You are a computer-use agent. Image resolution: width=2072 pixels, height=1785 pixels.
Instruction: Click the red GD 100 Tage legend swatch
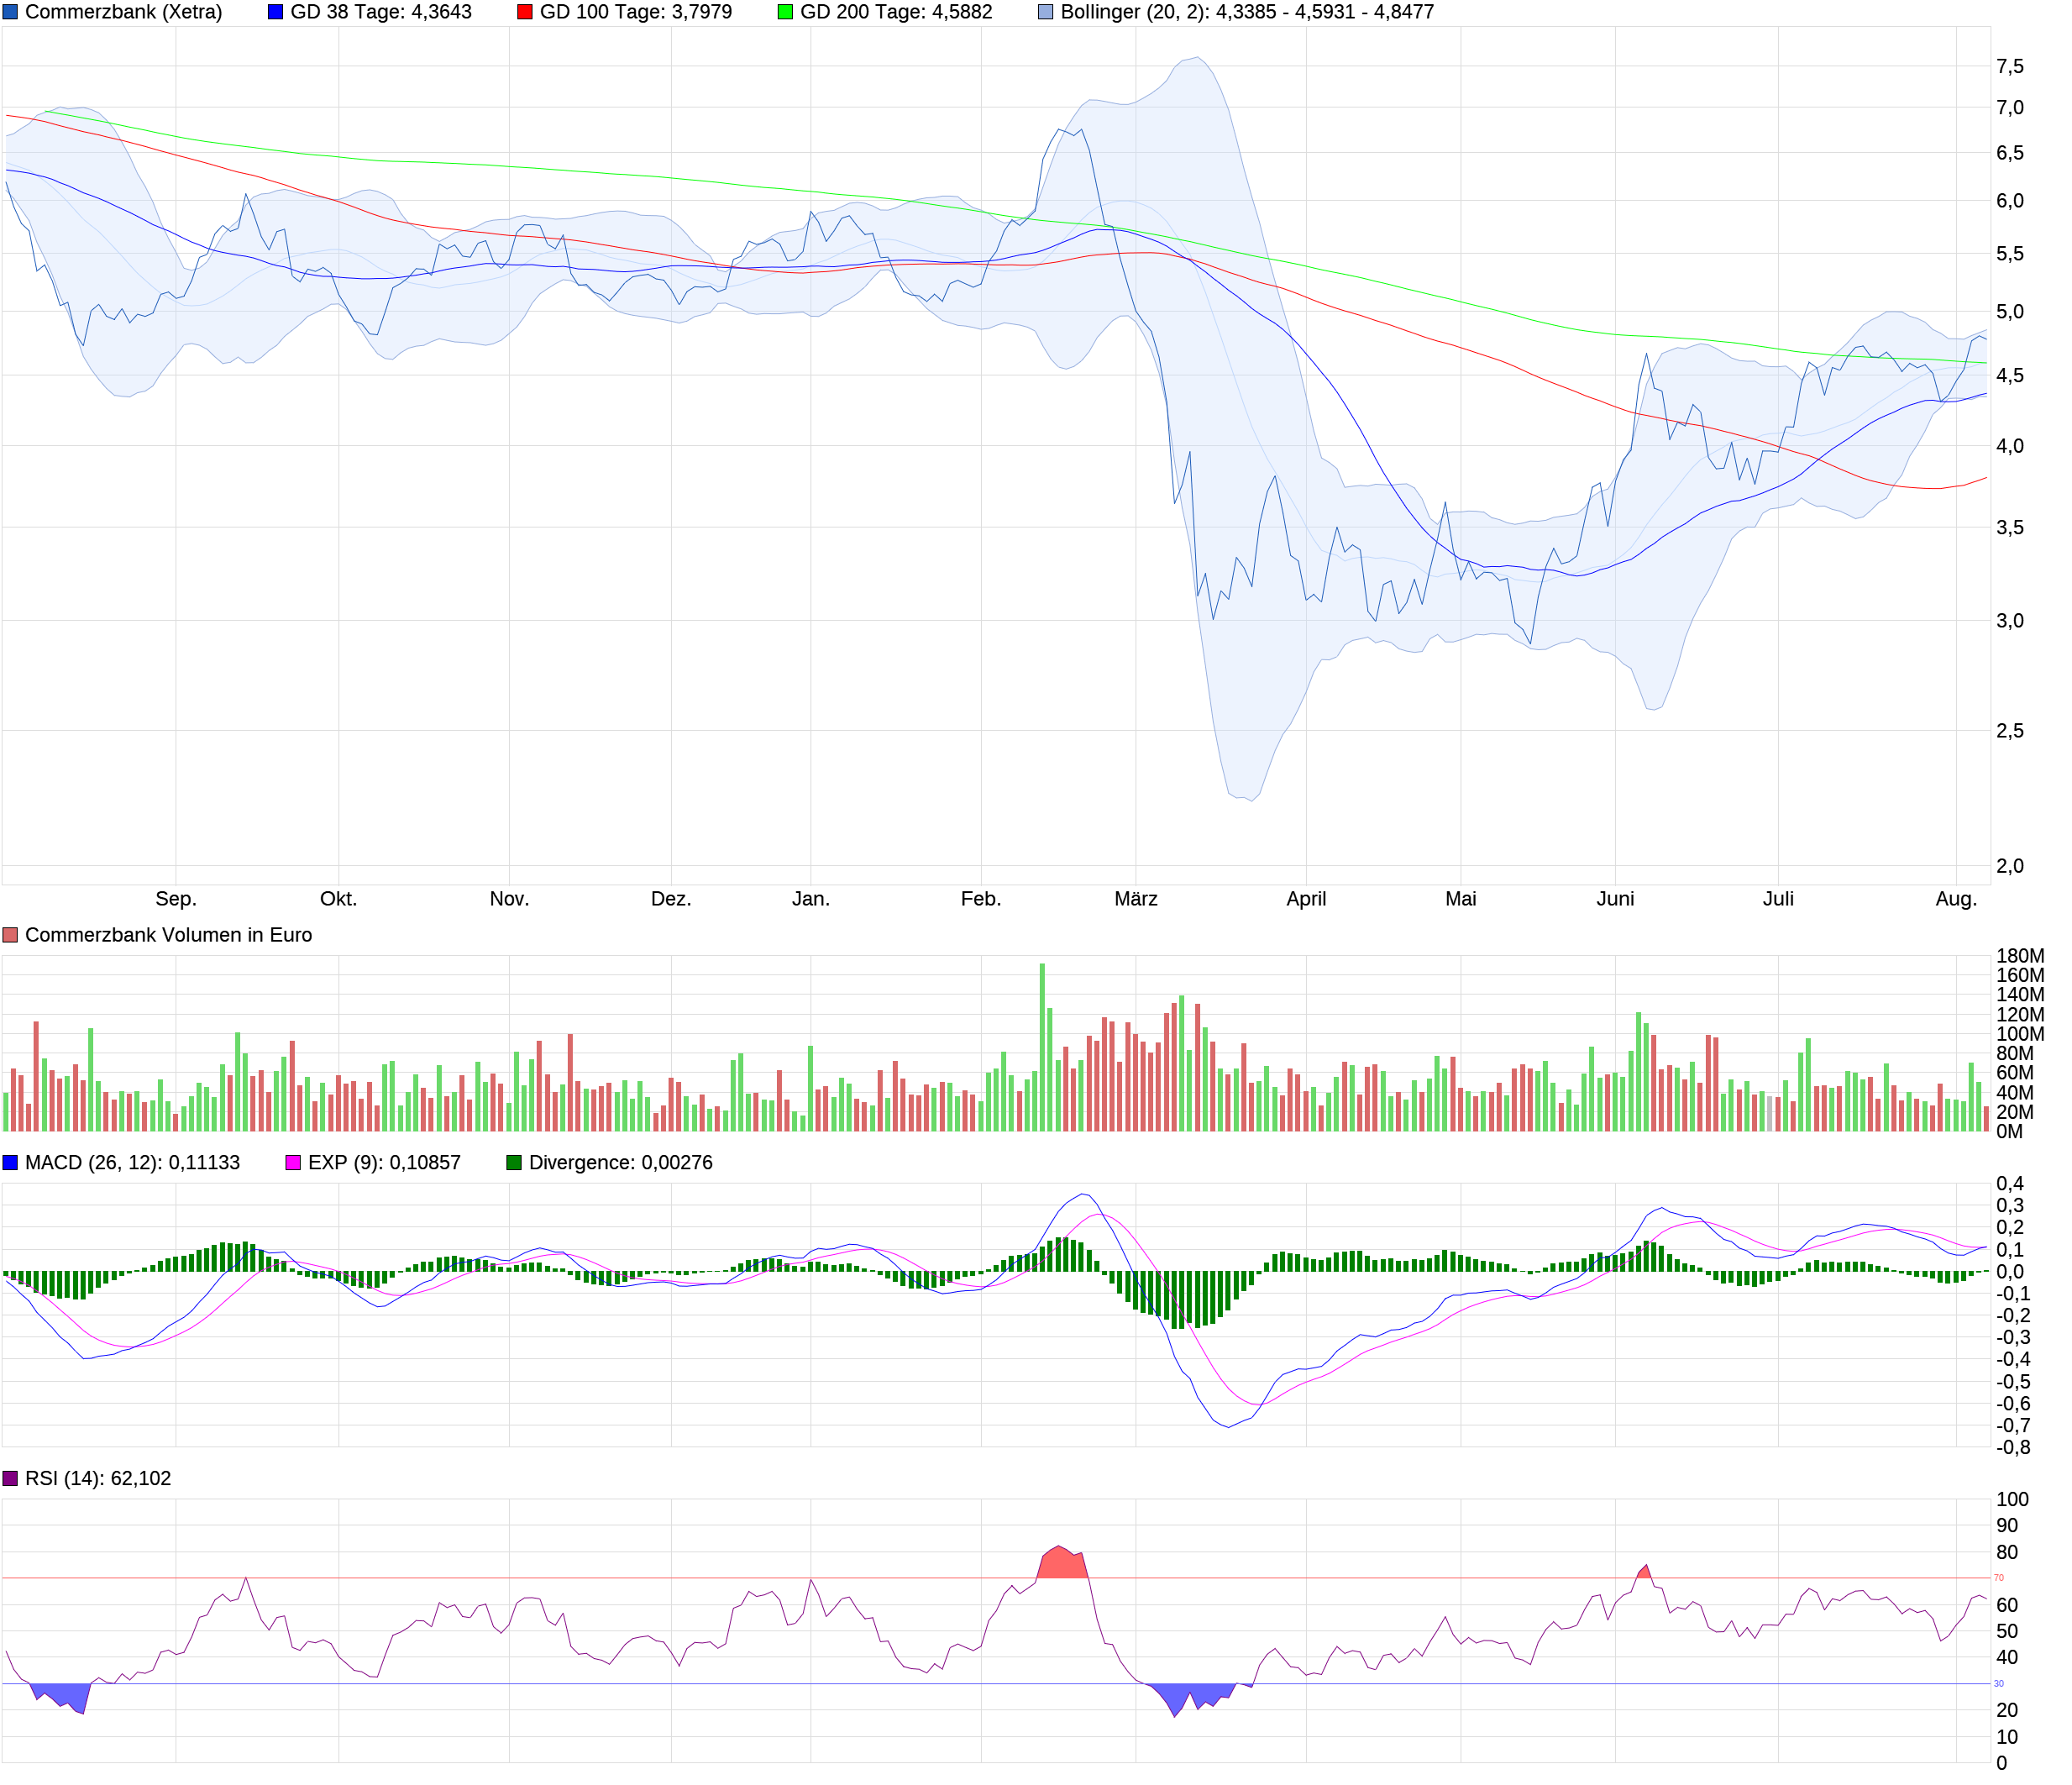(525, 12)
